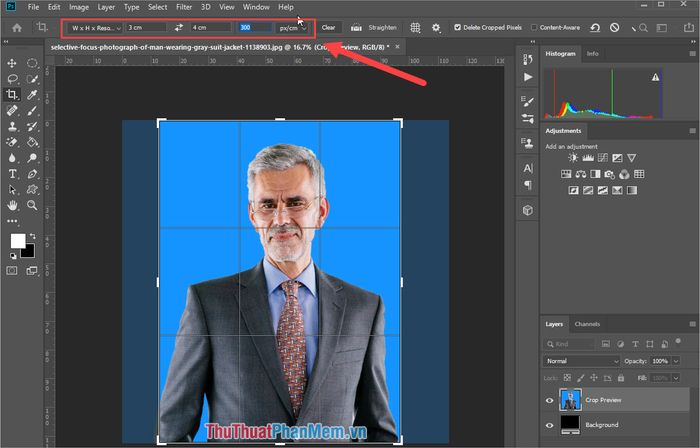Open the Actions panel play icon
The height and width of the screenshot is (448, 700).
click(x=528, y=77)
